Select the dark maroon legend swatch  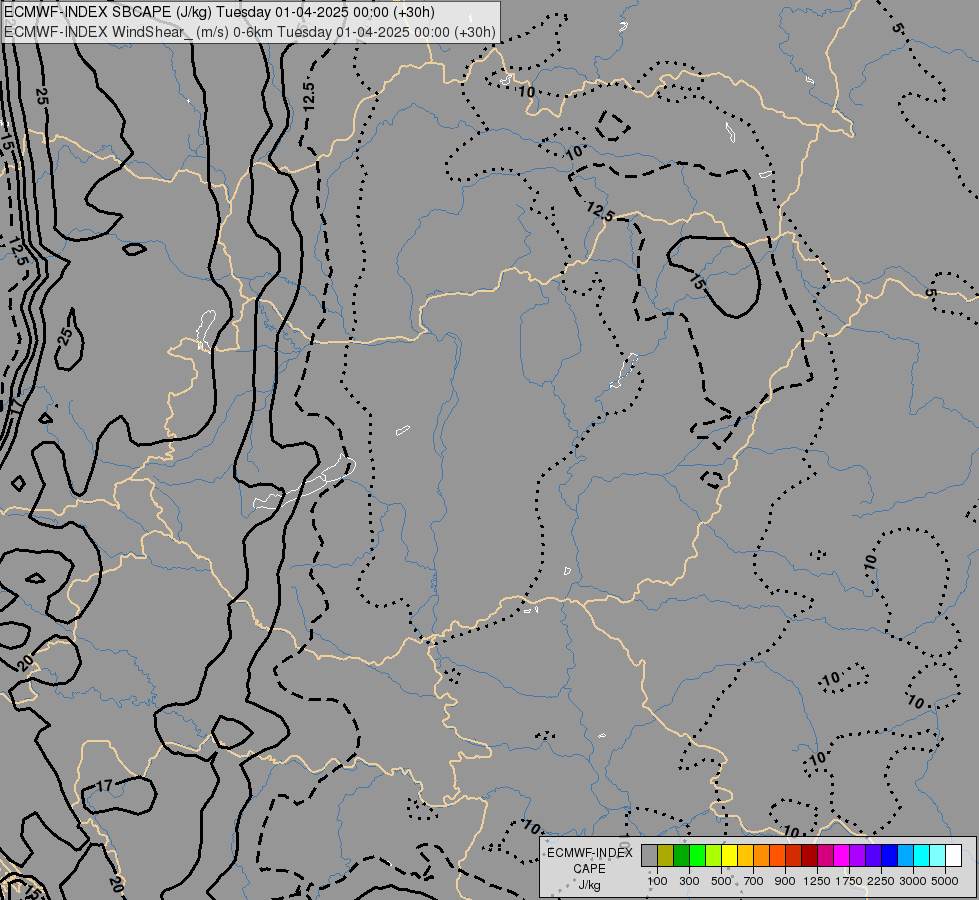point(810,855)
